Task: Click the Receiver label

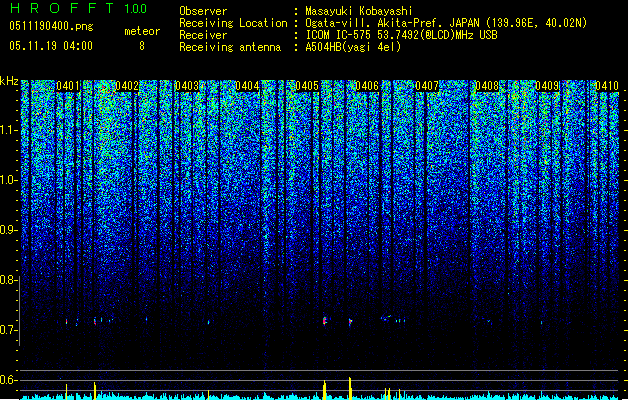Action: [203, 35]
